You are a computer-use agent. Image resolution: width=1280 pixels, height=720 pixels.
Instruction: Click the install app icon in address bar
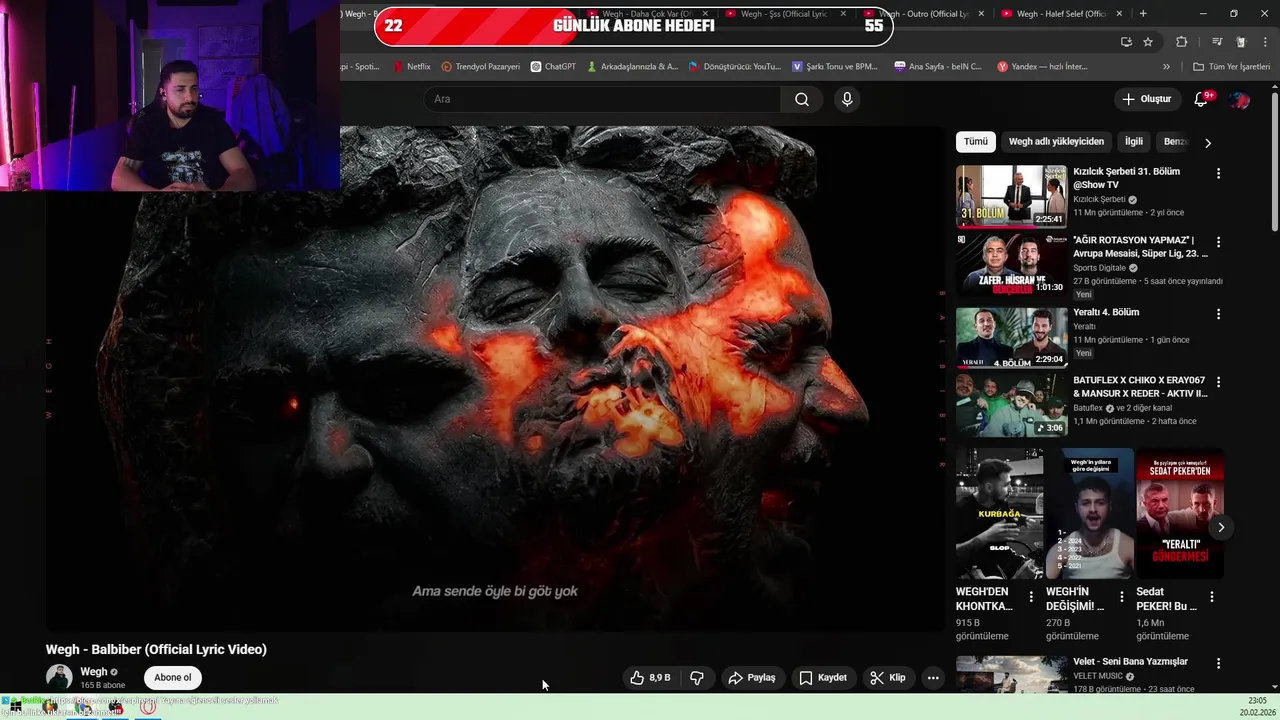click(1126, 42)
